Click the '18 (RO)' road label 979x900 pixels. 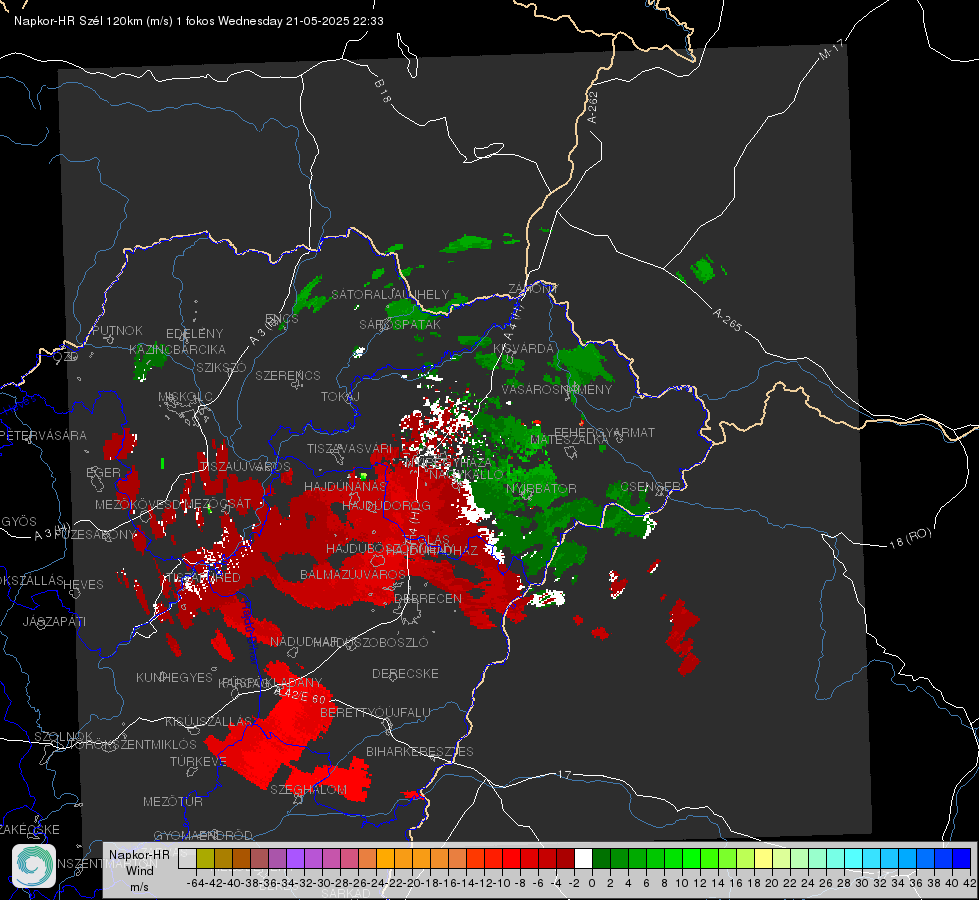(910, 538)
